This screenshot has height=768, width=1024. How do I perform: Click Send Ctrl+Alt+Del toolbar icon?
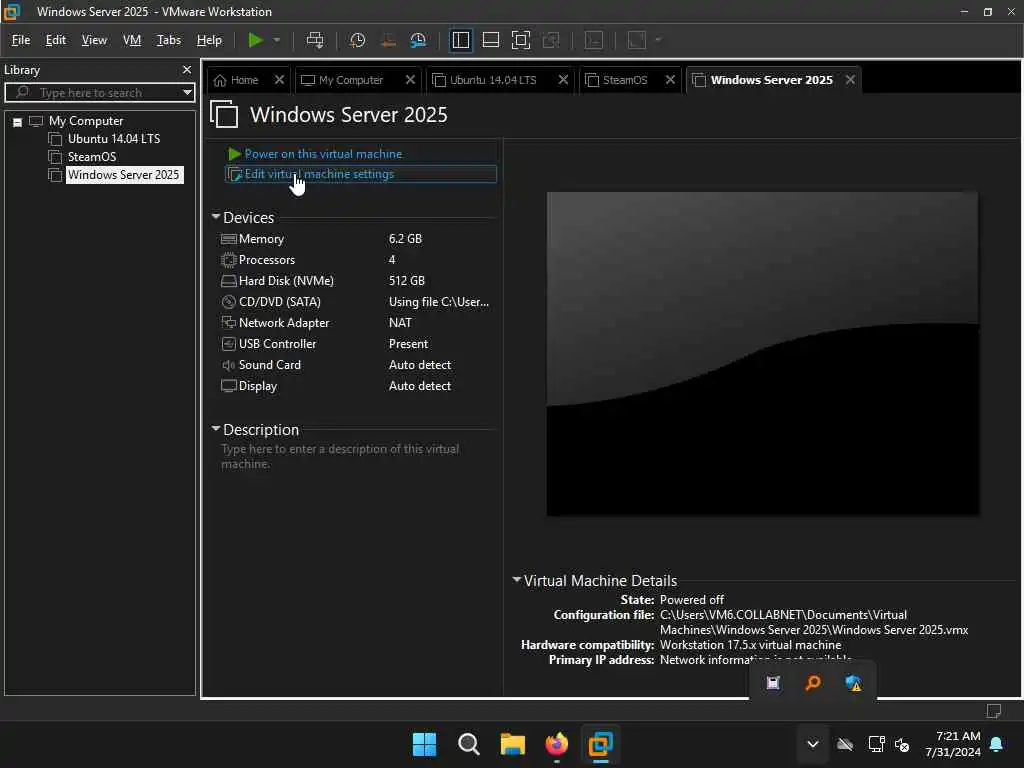(315, 40)
